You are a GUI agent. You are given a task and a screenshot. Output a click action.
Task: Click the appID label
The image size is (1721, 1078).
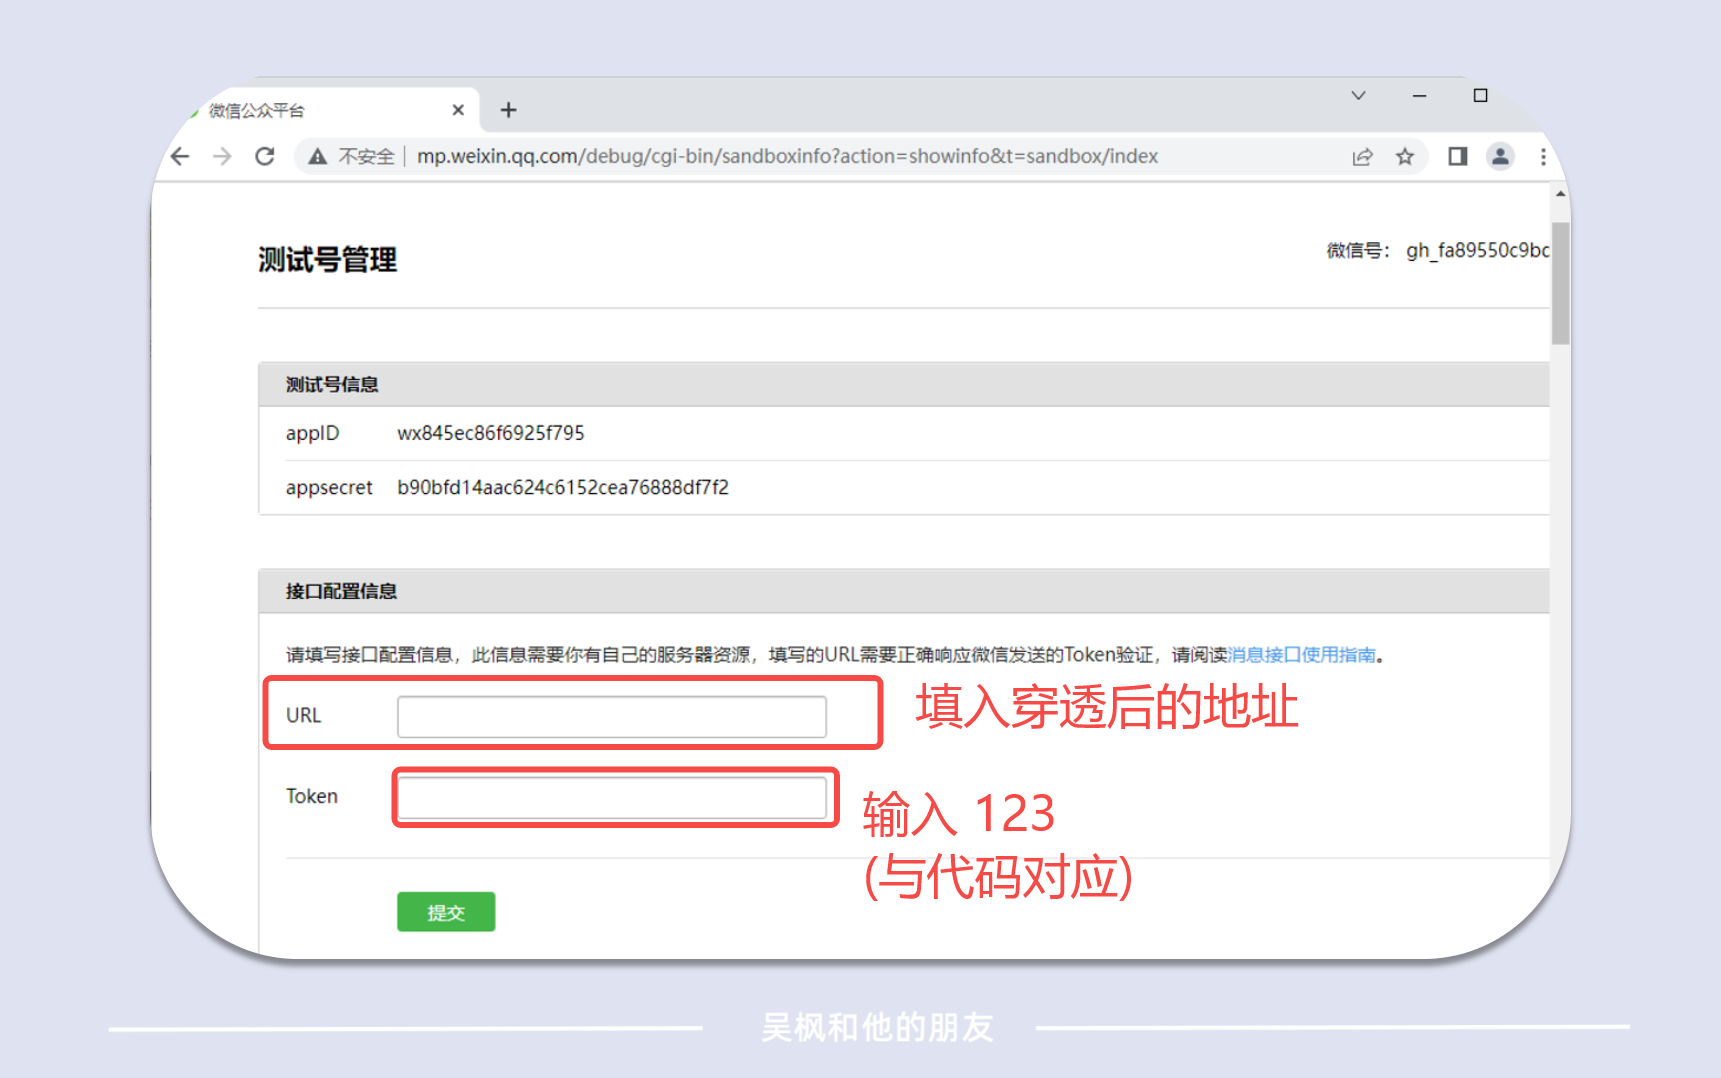click(x=313, y=433)
